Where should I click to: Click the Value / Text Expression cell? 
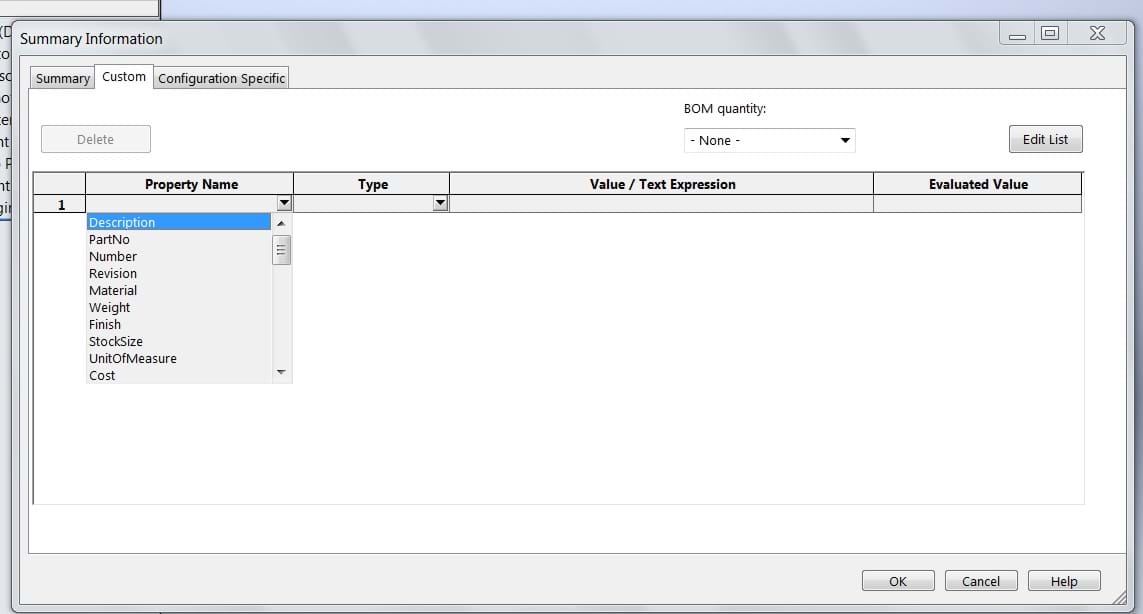tap(660, 204)
